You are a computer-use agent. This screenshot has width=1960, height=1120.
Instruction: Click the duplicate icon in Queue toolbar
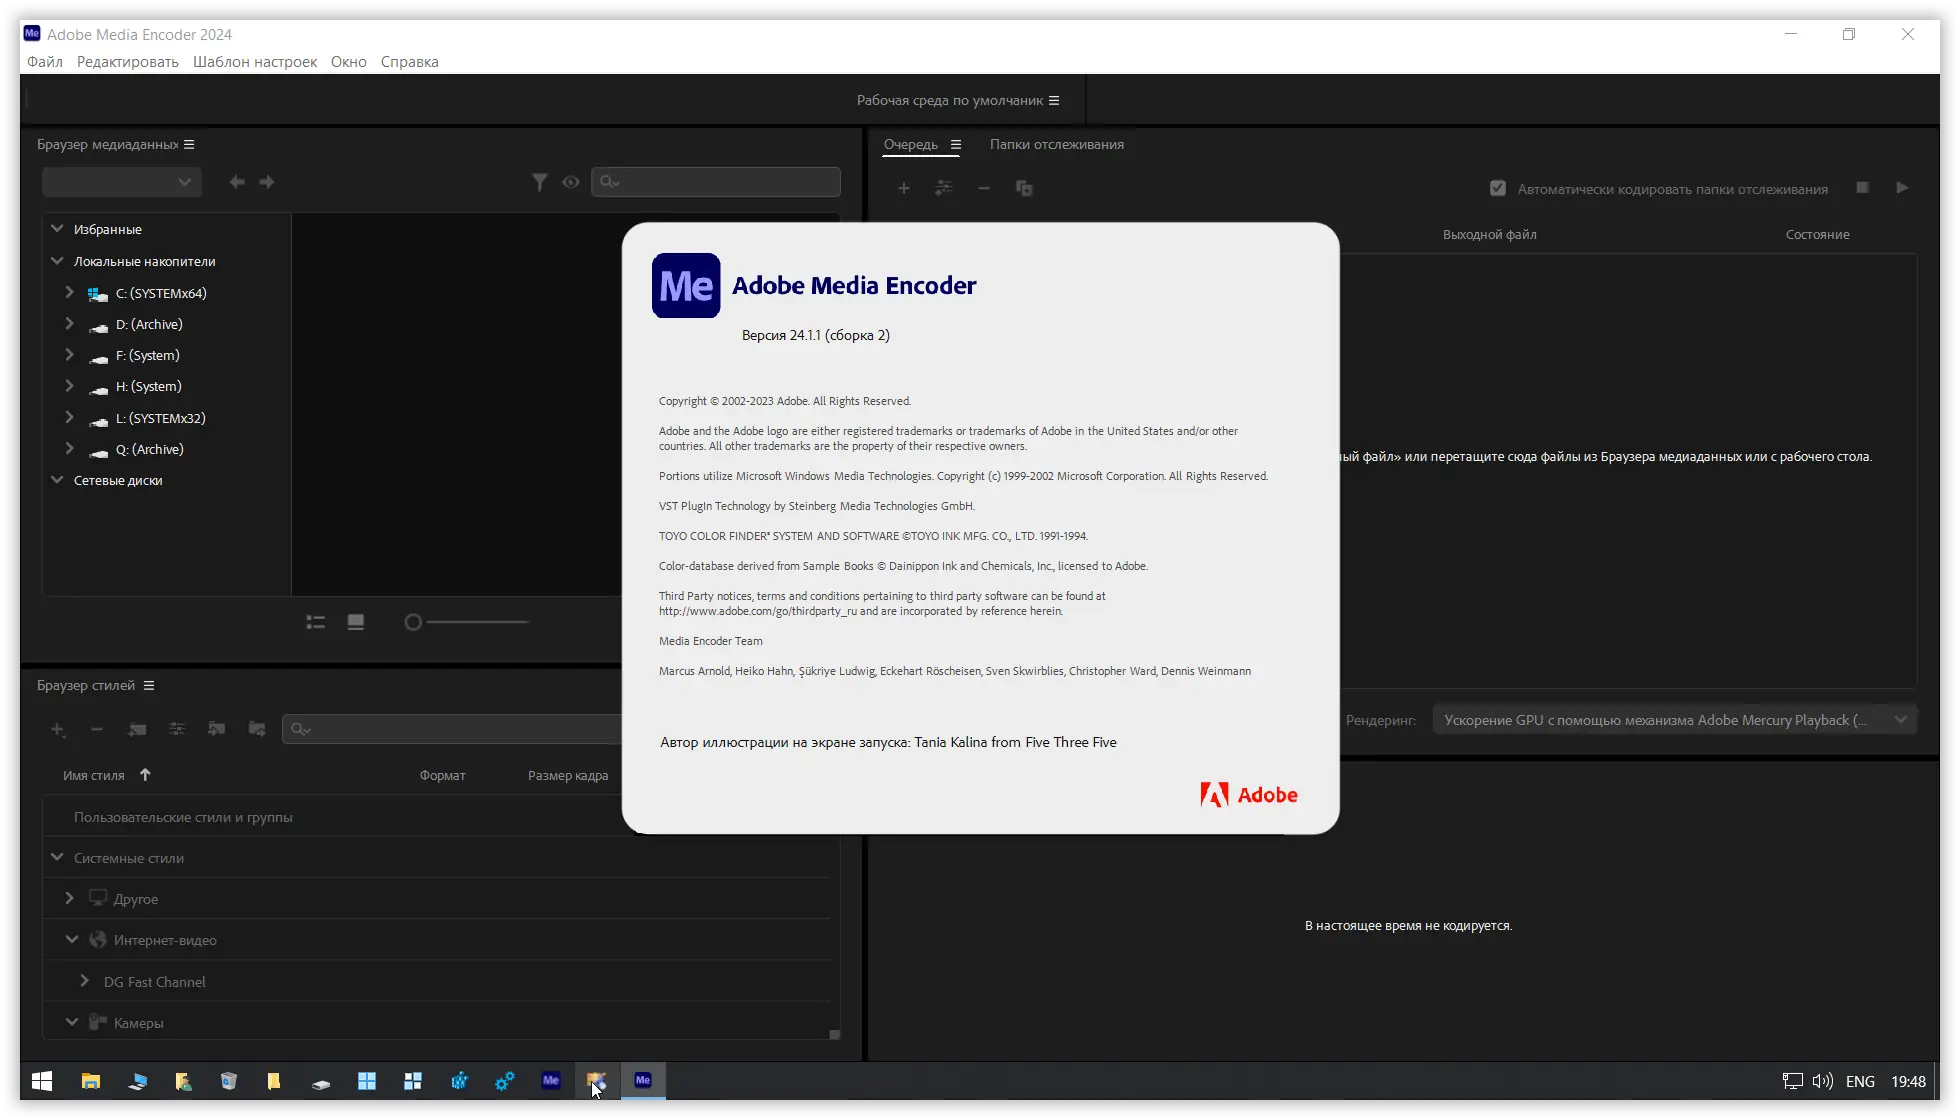(1023, 188)
